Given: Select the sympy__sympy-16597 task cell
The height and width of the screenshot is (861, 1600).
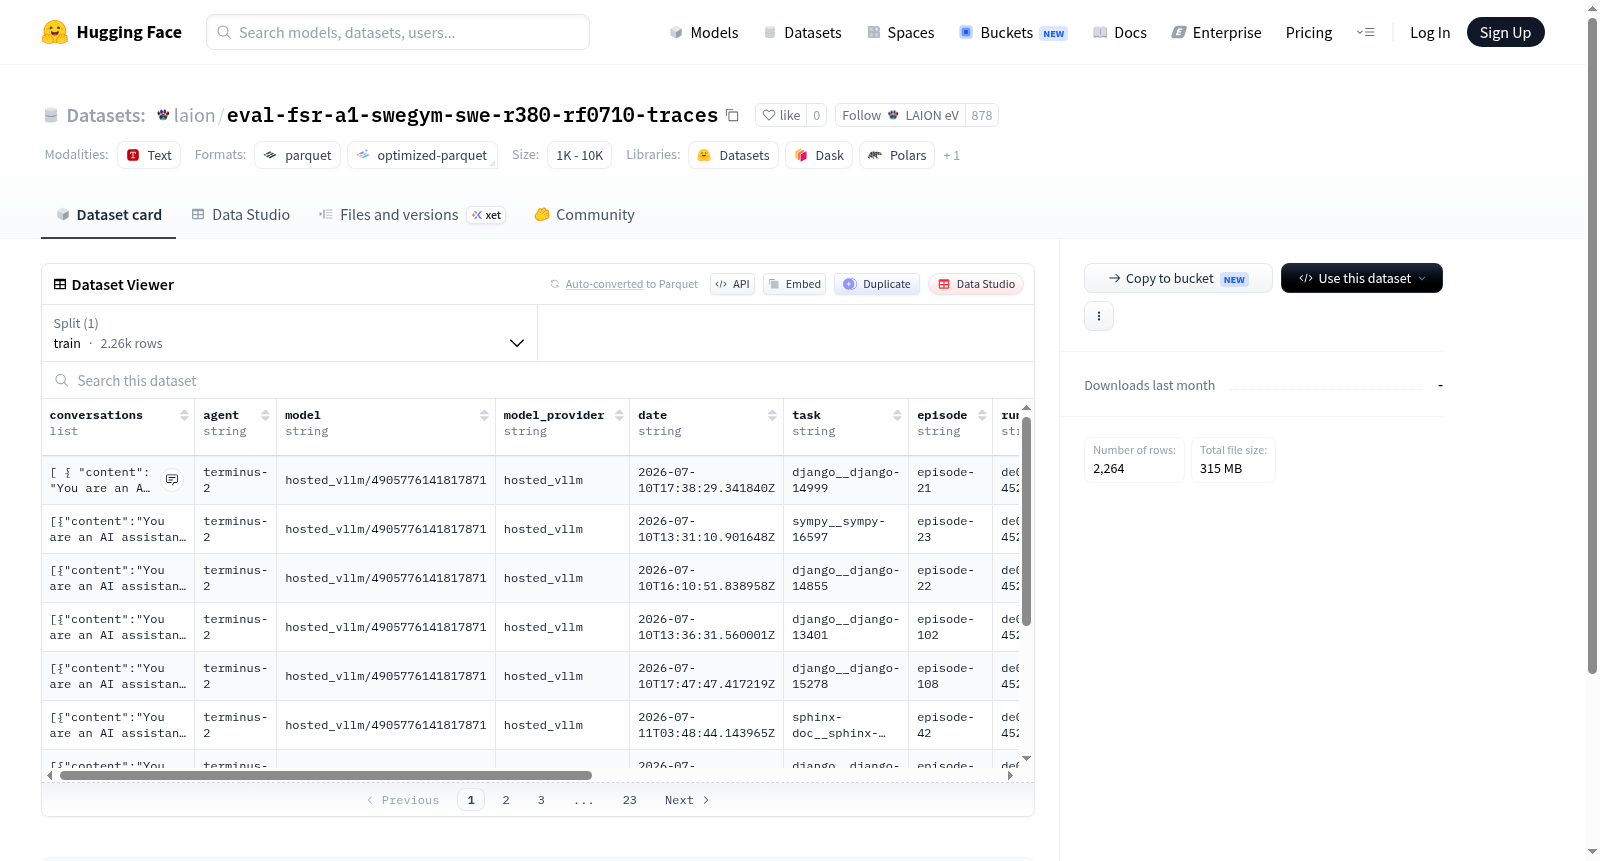Looking at the screenshot, I should click(x=845, y=529).
